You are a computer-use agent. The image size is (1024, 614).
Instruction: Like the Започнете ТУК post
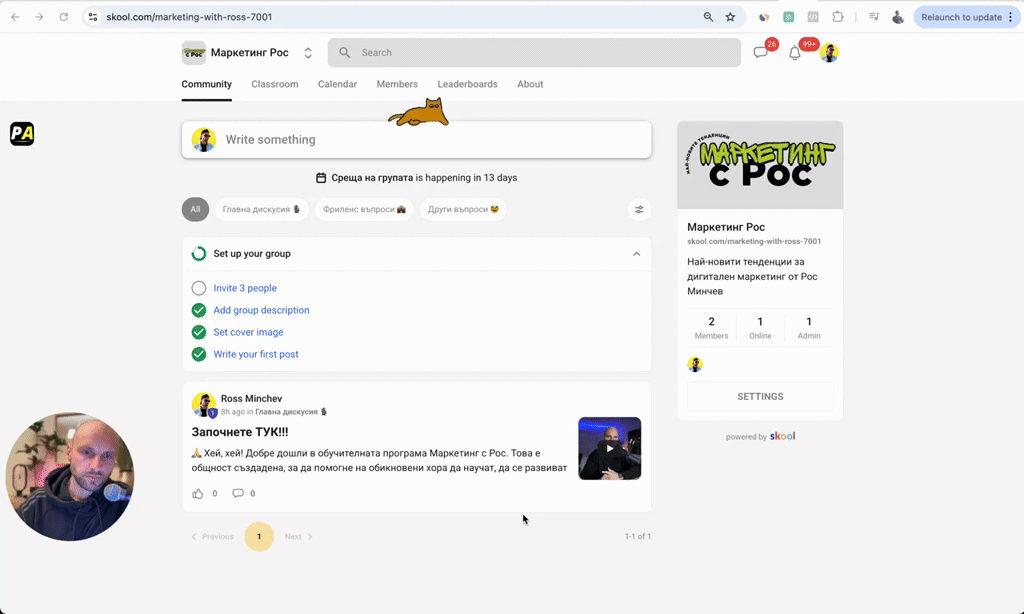[x=197, y=493]
